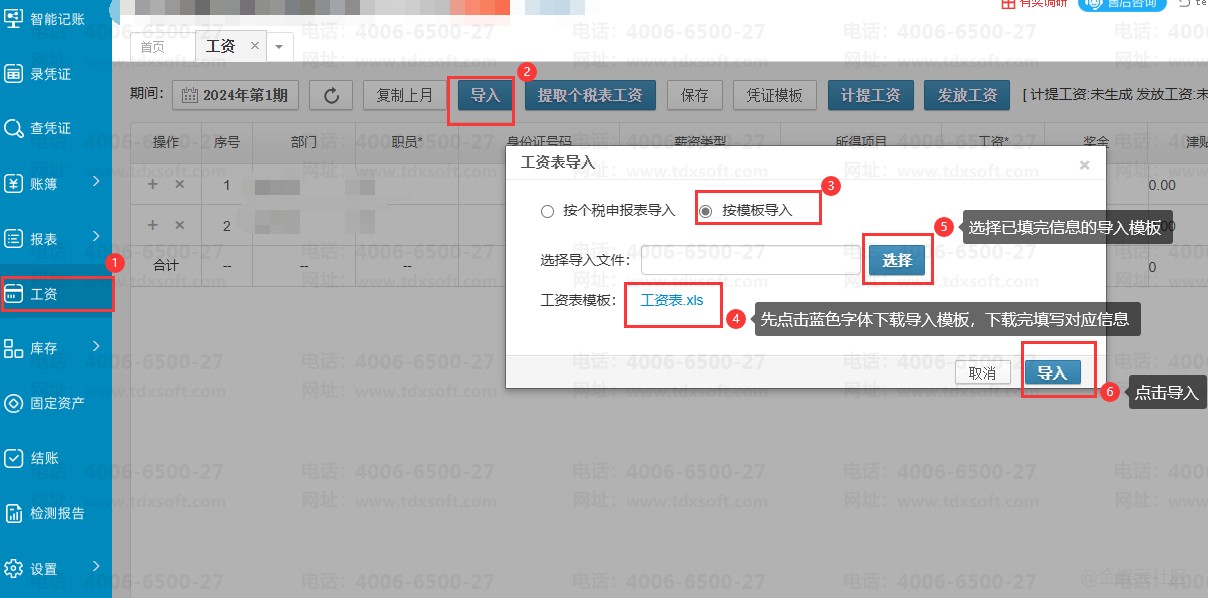Open the 检测报告 inspection report icon

(14, 514)
